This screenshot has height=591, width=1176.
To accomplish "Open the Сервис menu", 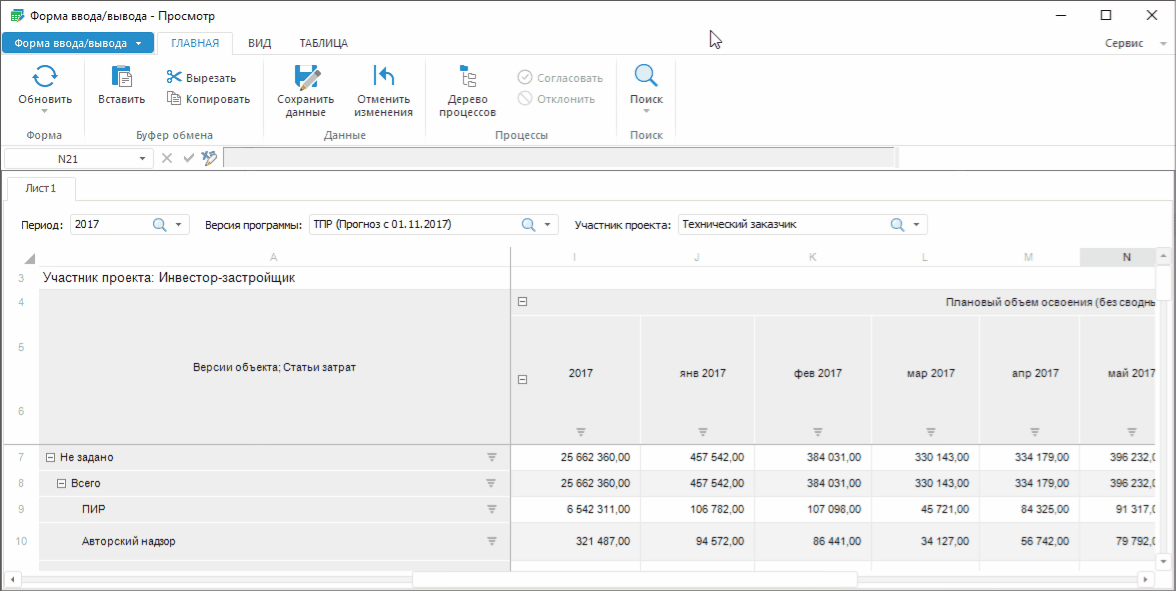I will click(x=1132, y=44).
